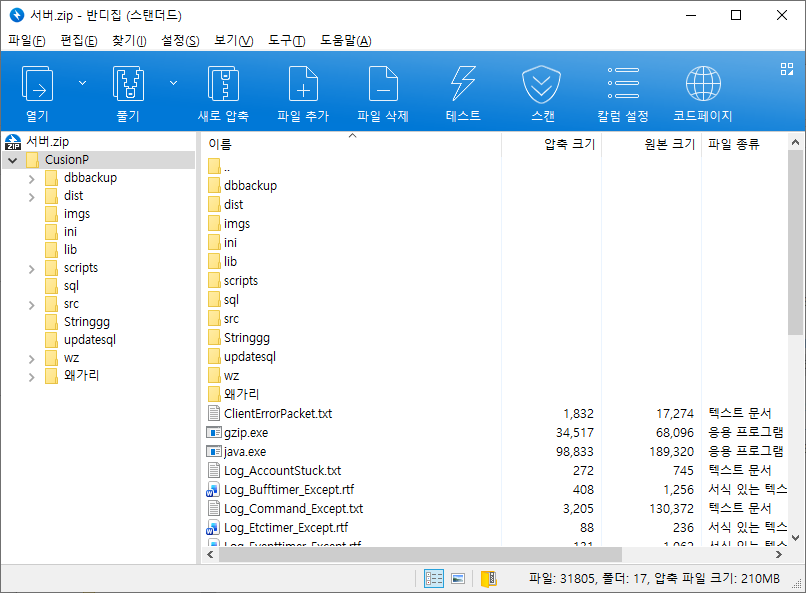This screenshot has width=806, height=593.
Task: Click the horizontal scrollbar thumb below the file list
Action: point(420,554)
